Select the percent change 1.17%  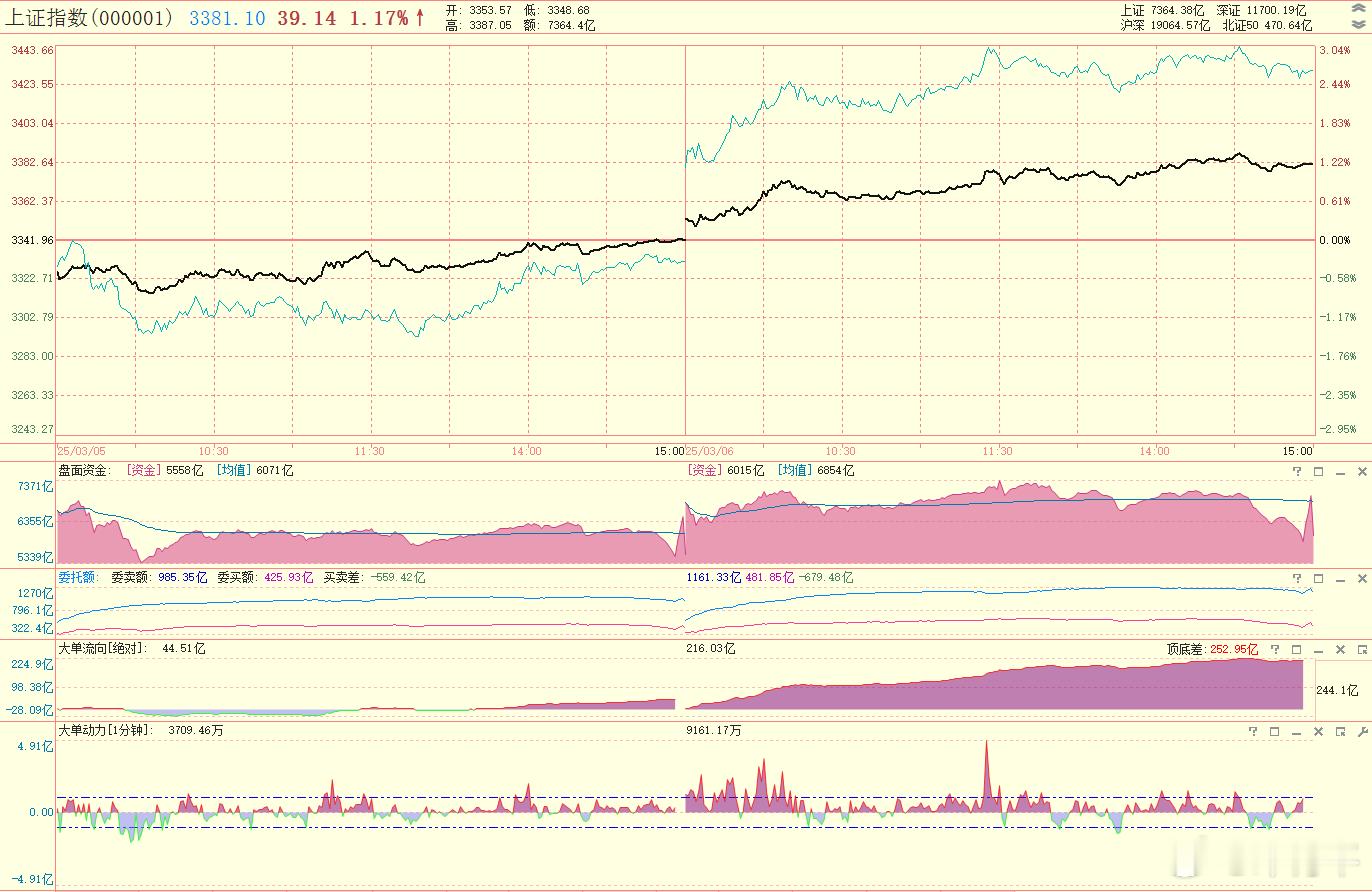tap(379, 17)
